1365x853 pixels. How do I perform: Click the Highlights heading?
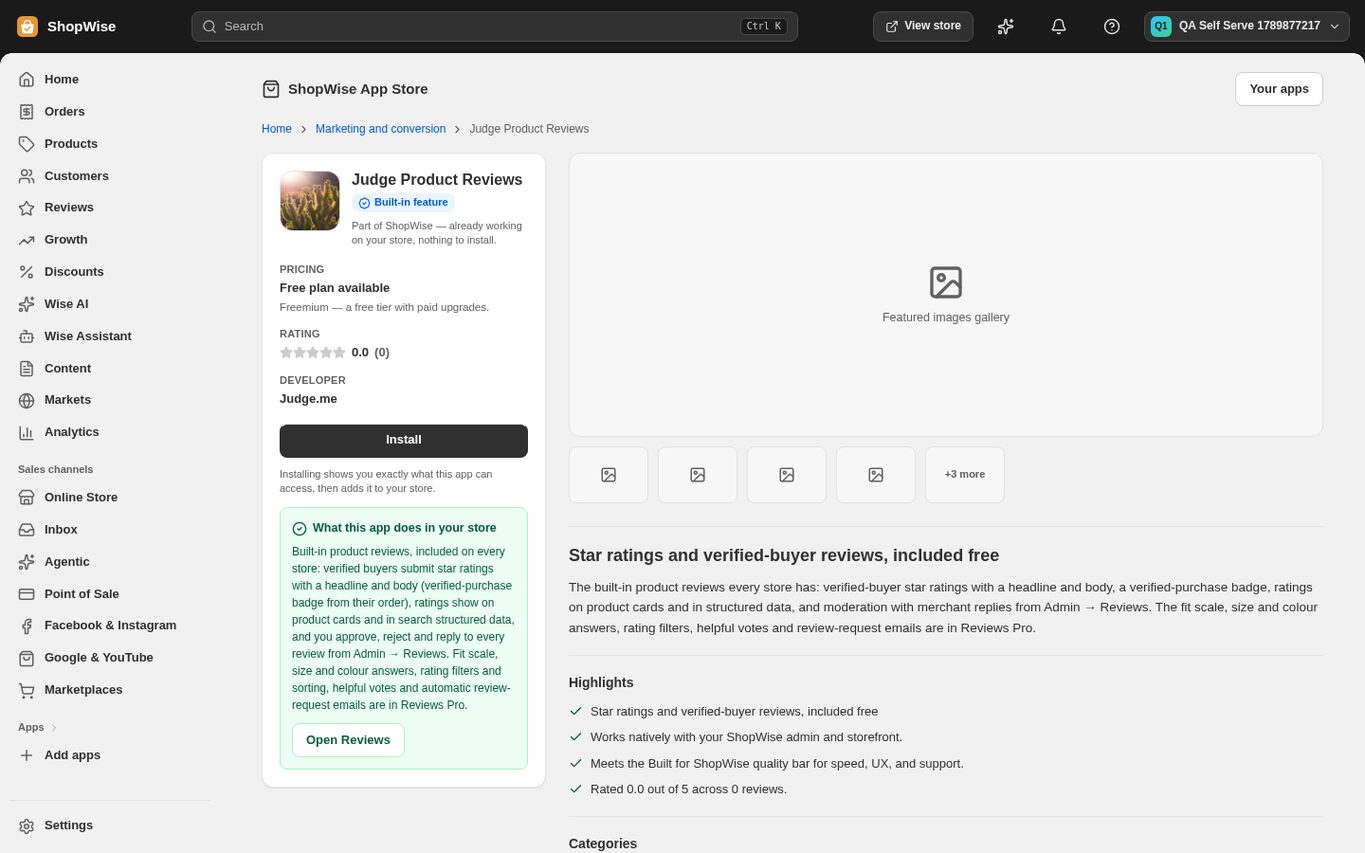coord(601,683)
